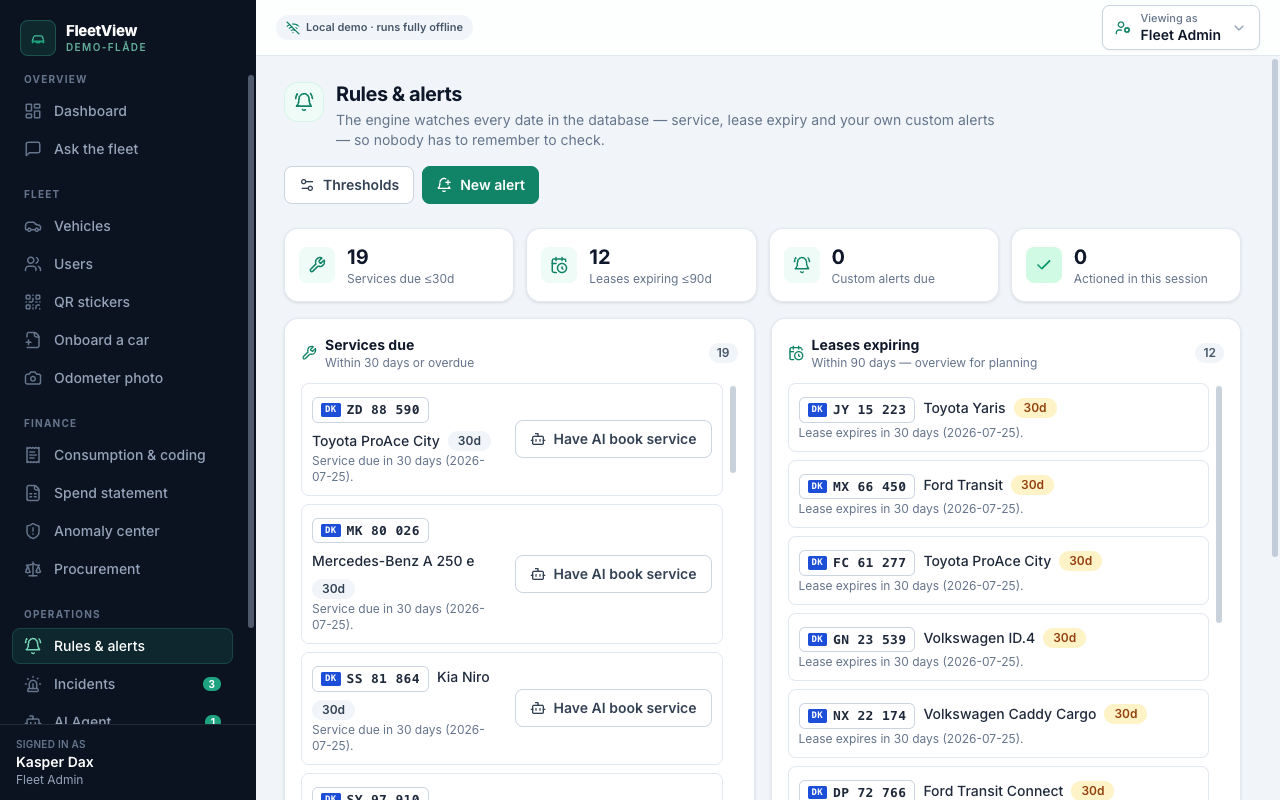Click license plate MK 80 026

pos(370,530)
